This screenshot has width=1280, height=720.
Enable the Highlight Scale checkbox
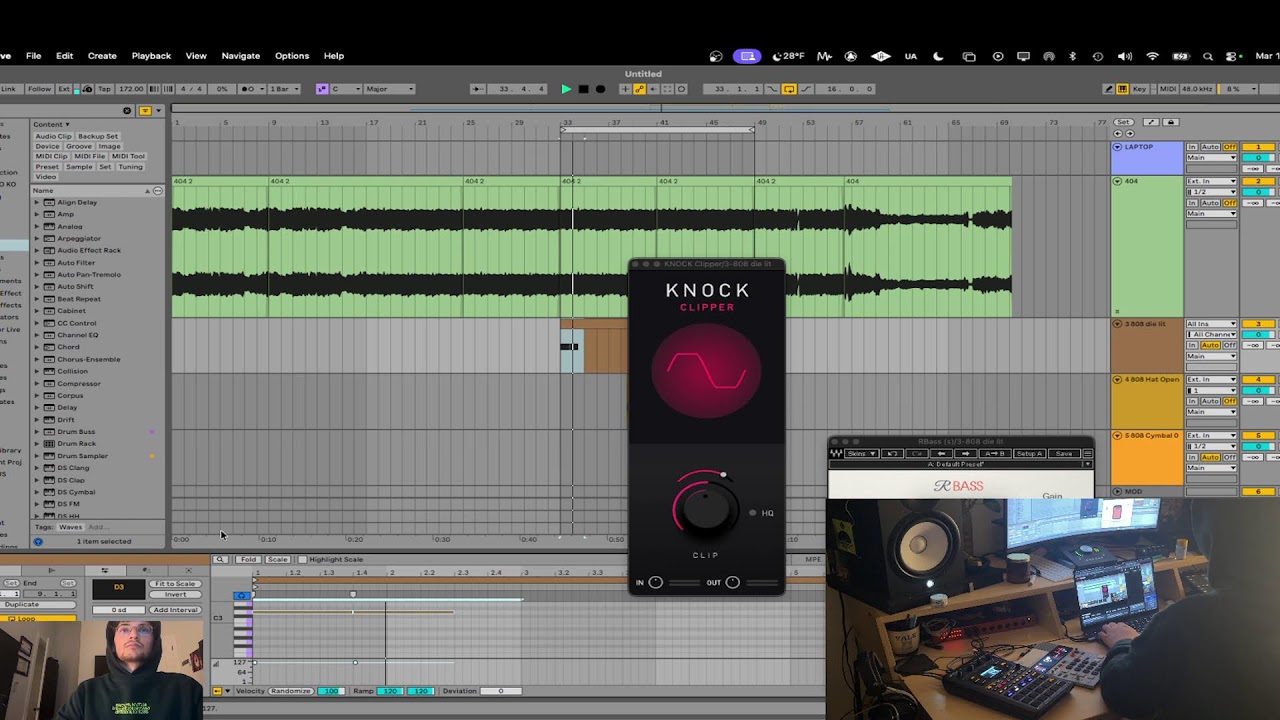pos(302,559)
